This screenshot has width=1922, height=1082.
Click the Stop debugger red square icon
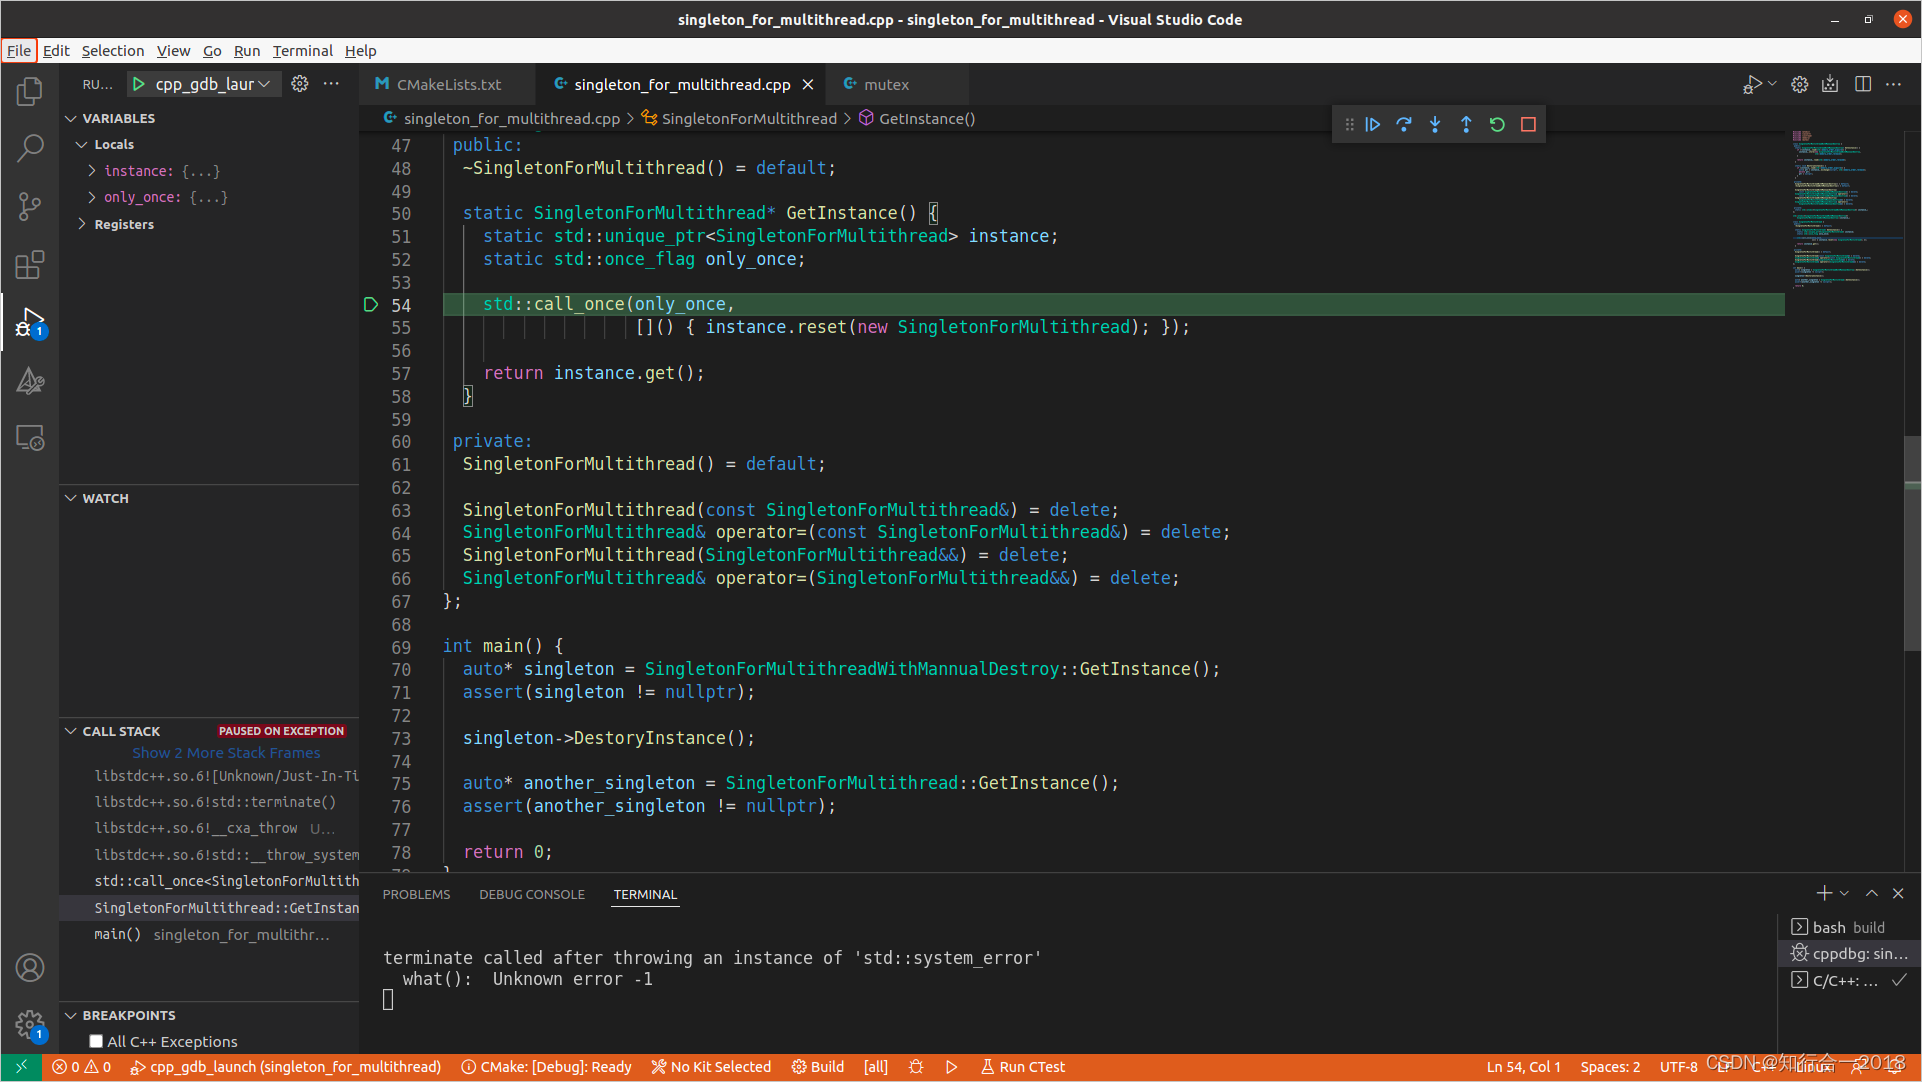1527,124
